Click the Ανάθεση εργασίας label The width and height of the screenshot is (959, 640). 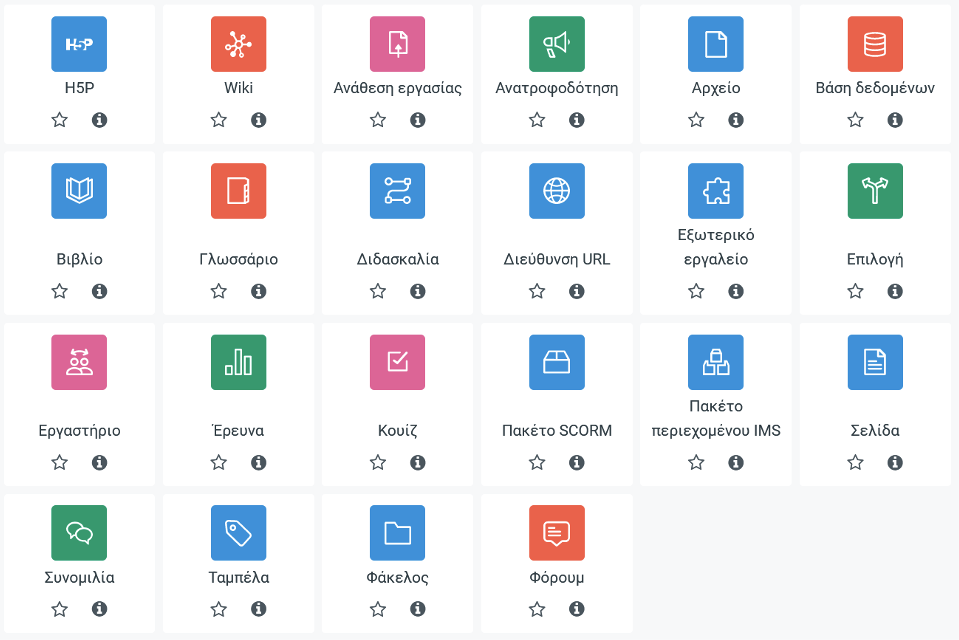pos(398,88)
